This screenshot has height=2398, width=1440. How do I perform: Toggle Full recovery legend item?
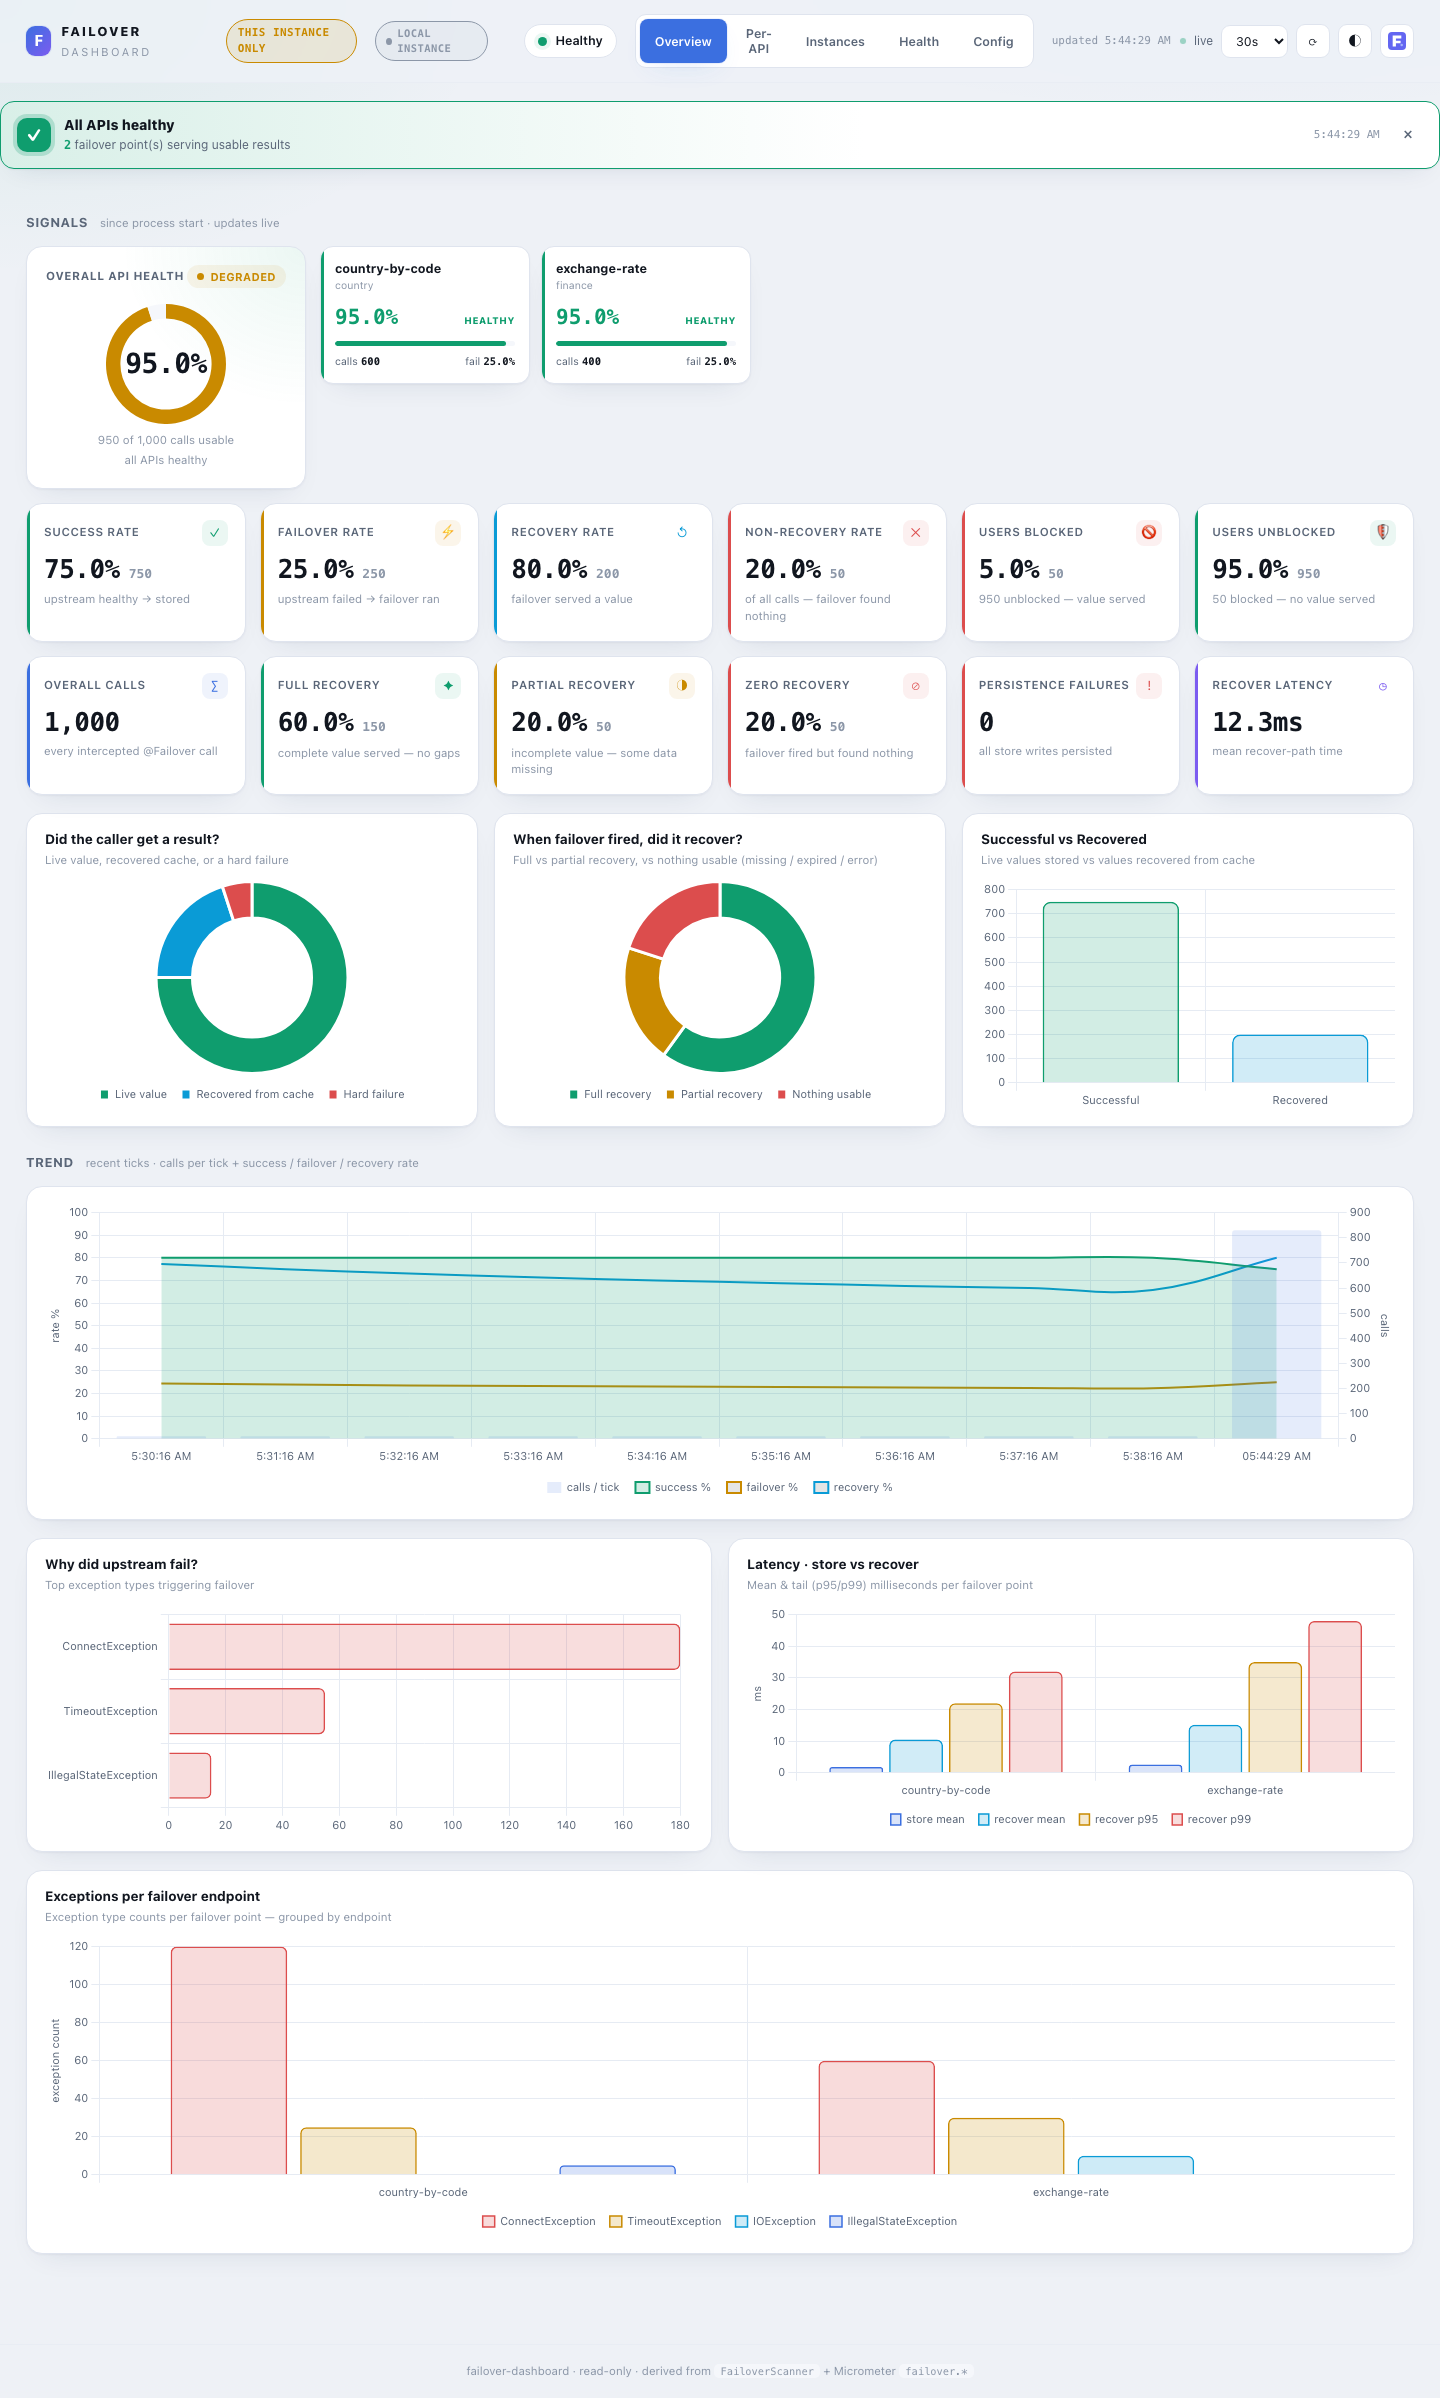(x=610, y=1094)
